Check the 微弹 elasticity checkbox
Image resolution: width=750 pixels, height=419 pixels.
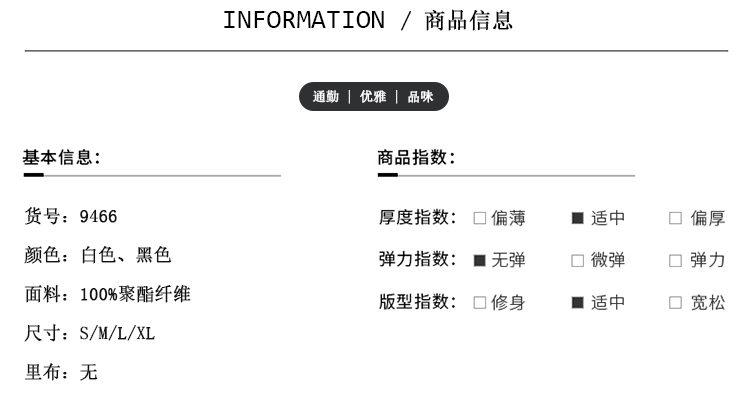click(577, 260)
